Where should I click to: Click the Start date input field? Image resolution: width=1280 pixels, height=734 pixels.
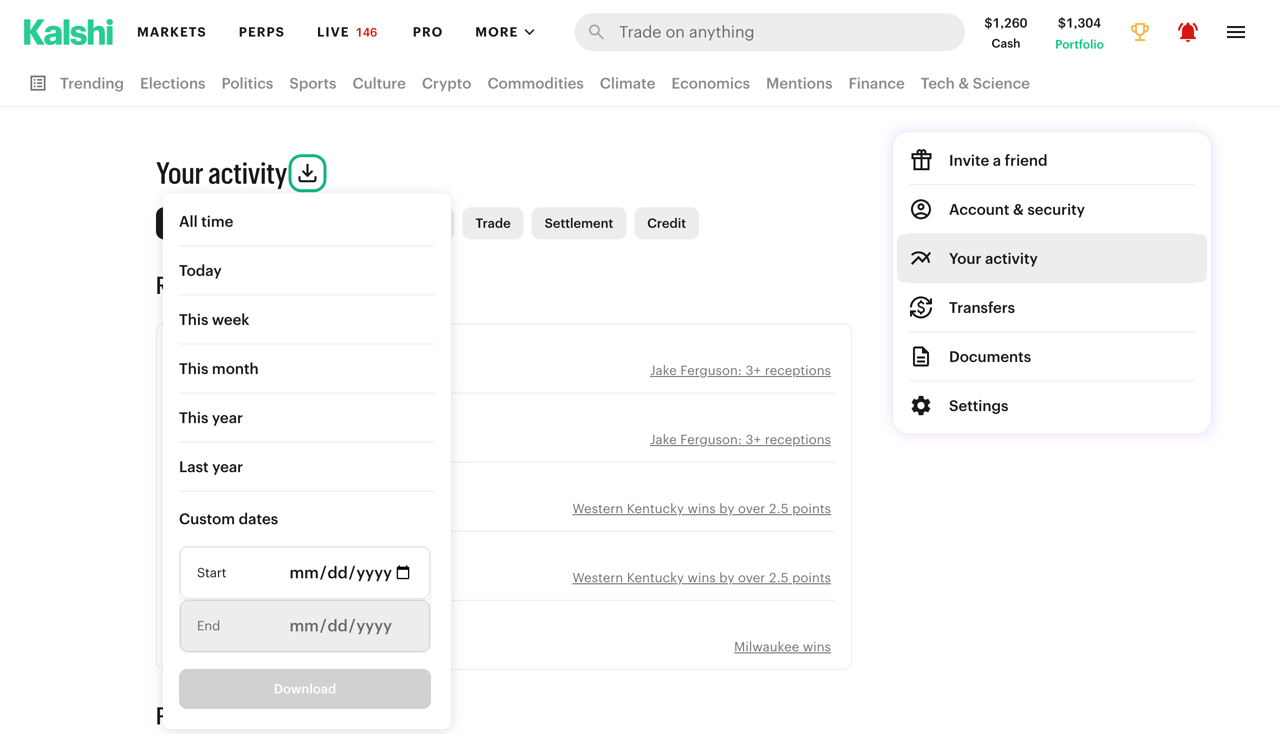pyautogui.click(x=305, y=573)
